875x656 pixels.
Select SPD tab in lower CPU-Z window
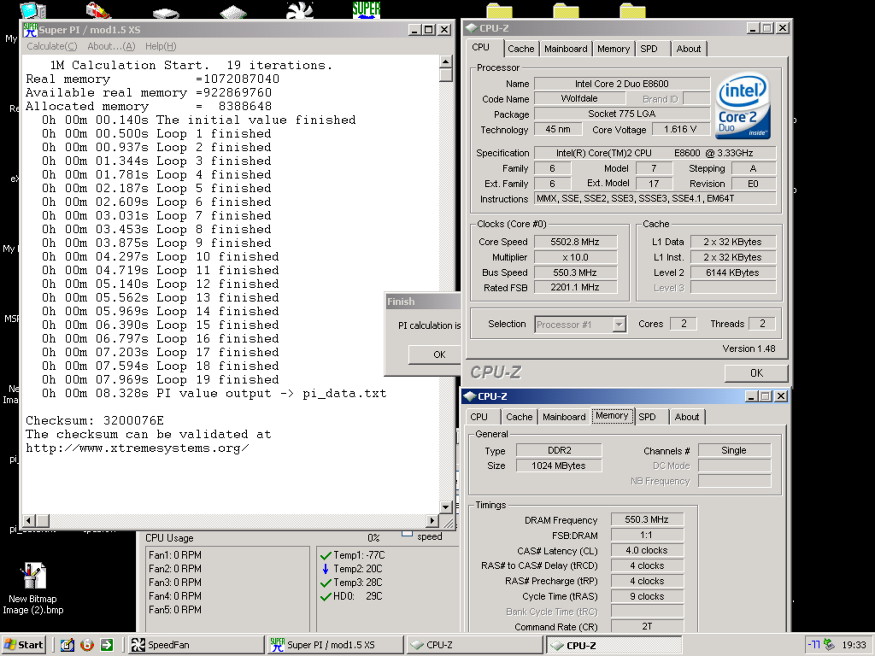click(647, 417)
